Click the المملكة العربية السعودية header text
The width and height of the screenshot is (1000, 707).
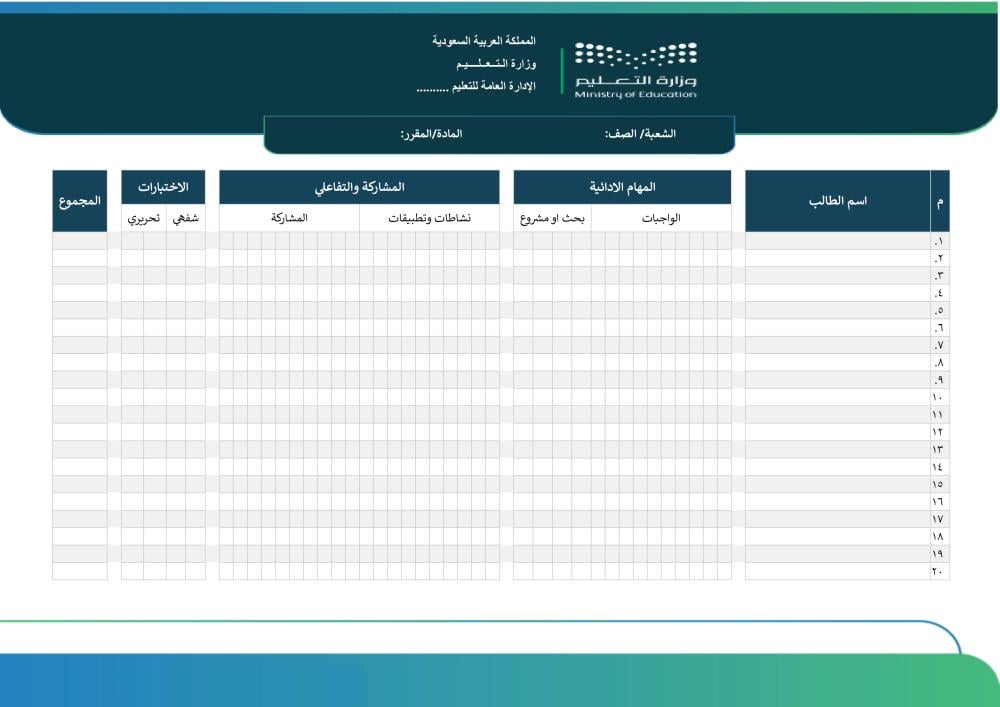[x=484, y=41]
